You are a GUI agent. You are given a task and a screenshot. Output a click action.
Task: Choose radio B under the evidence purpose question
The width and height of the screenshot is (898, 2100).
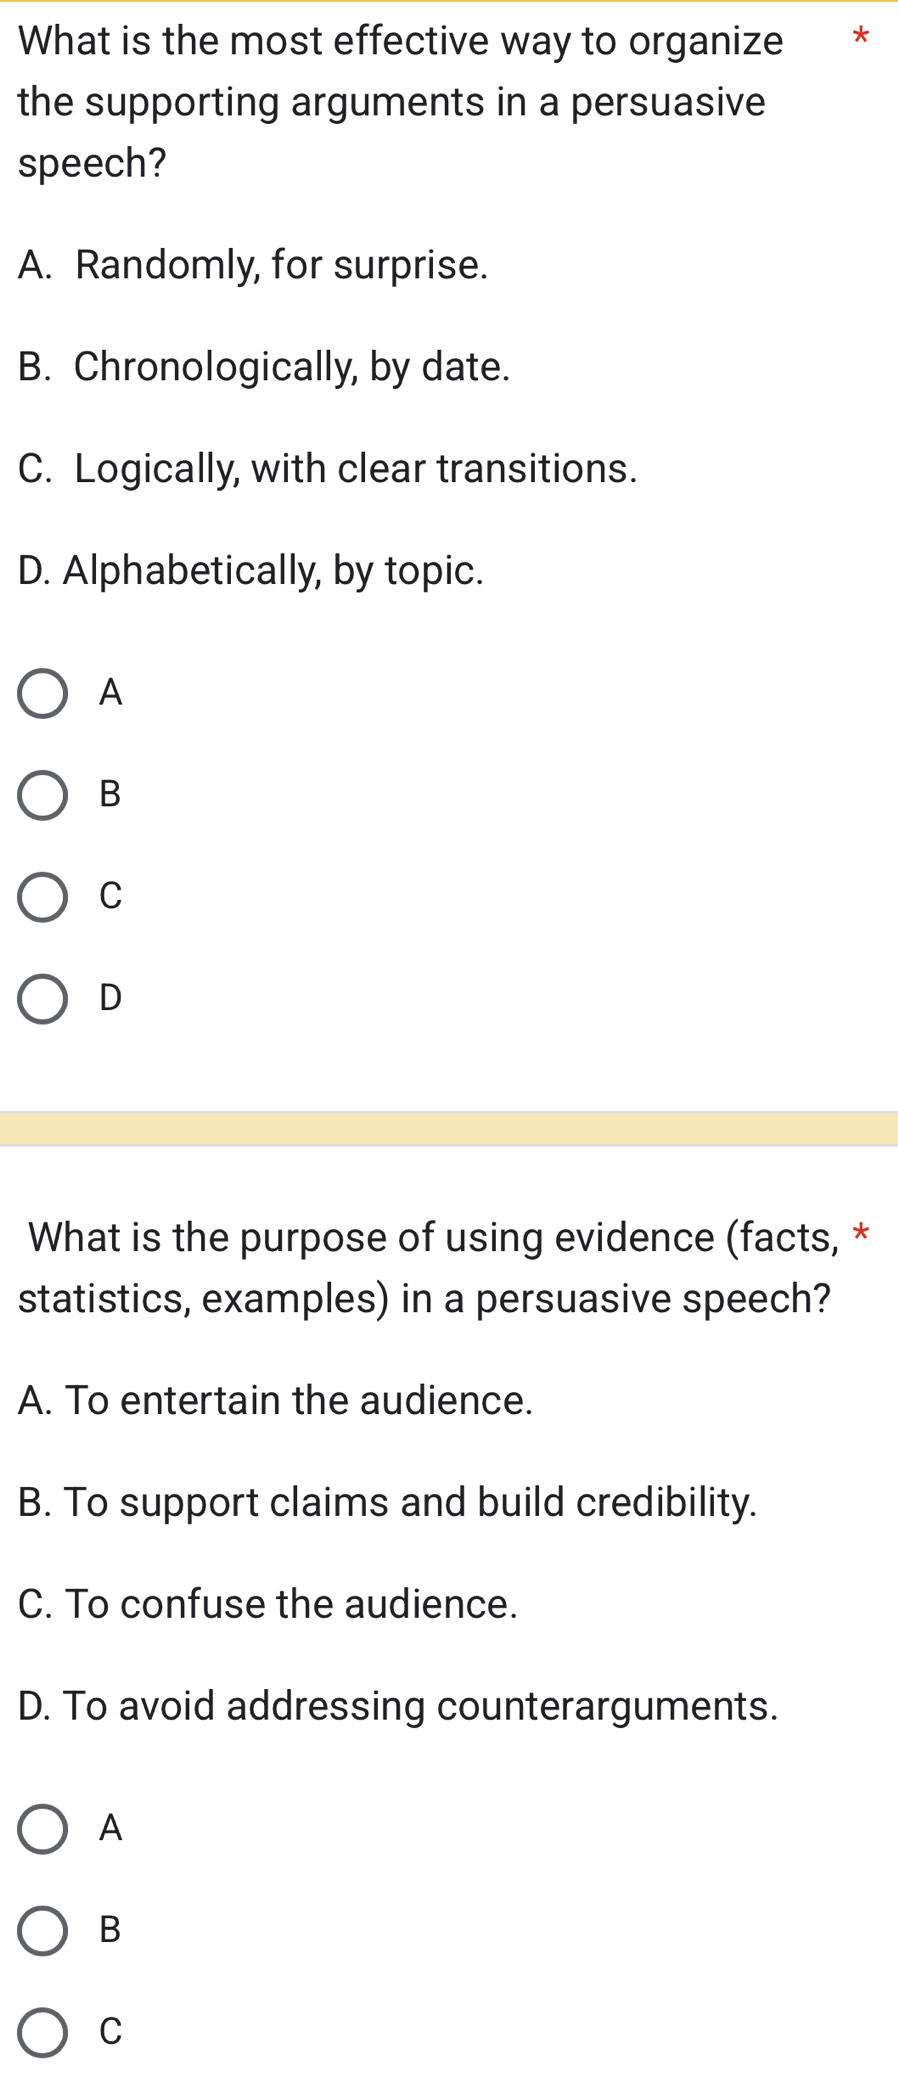point(43,1931)
